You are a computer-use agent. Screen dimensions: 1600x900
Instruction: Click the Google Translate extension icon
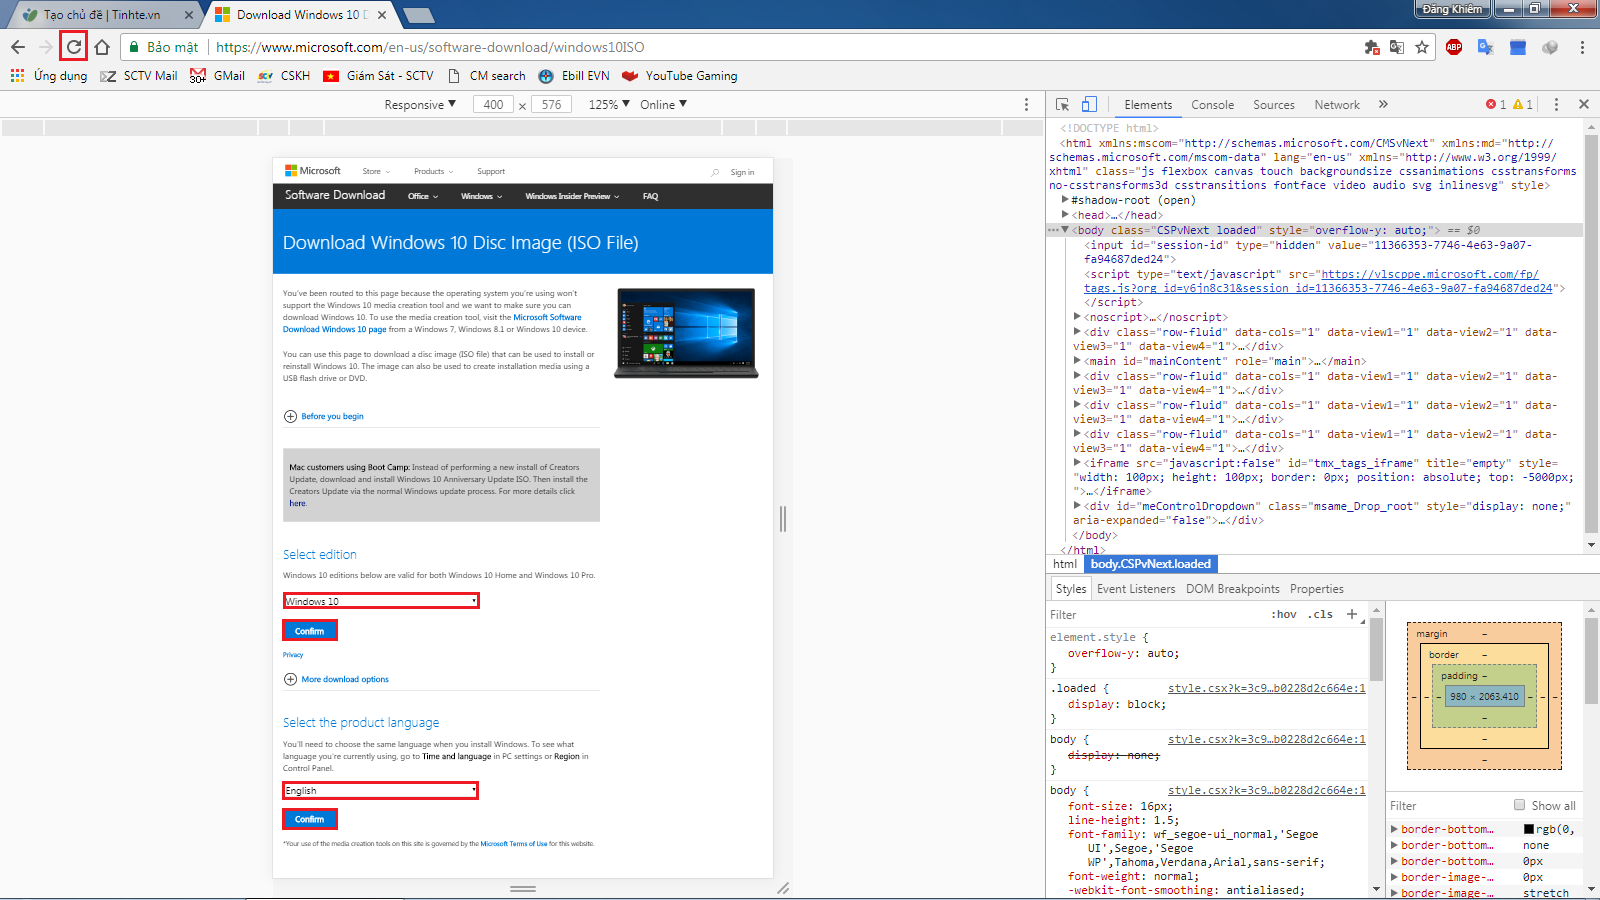[1486, 47]
